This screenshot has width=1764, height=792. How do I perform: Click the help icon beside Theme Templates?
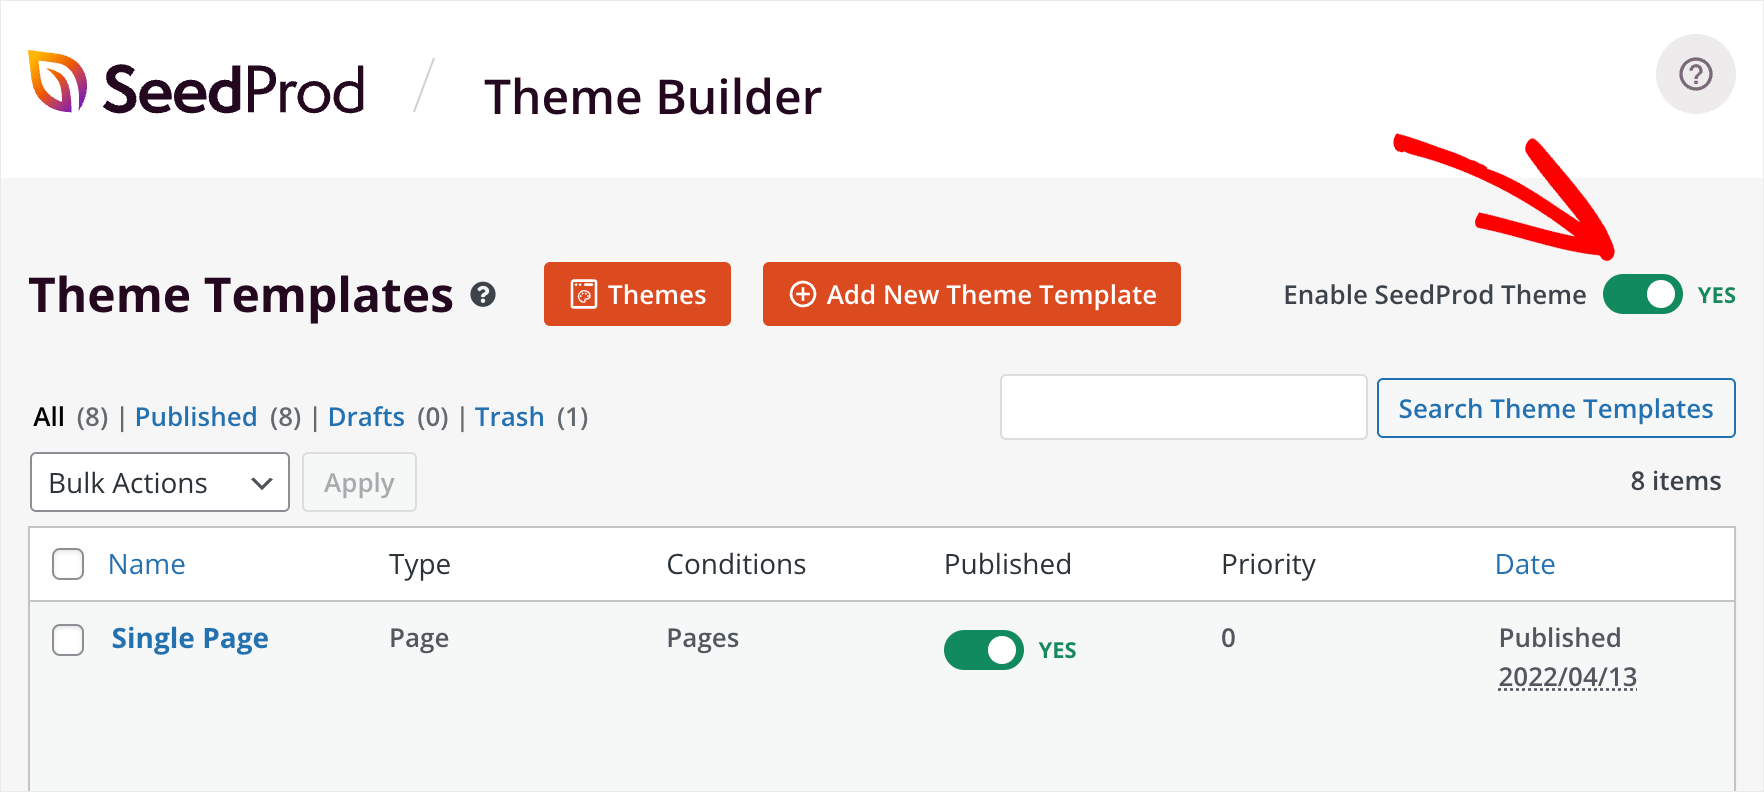coord(483,295)
